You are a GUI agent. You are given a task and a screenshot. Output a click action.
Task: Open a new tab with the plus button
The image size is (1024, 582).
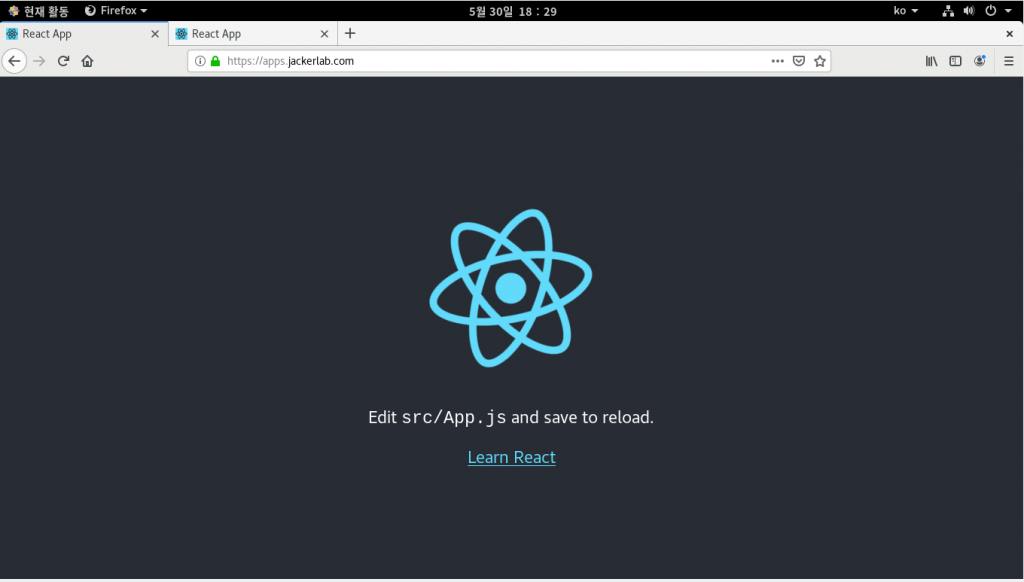click(x=350, y=33)
